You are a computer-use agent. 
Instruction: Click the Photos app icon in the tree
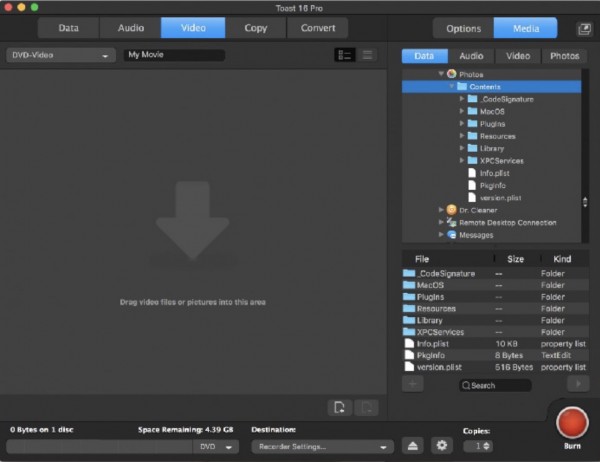point(452,74)
